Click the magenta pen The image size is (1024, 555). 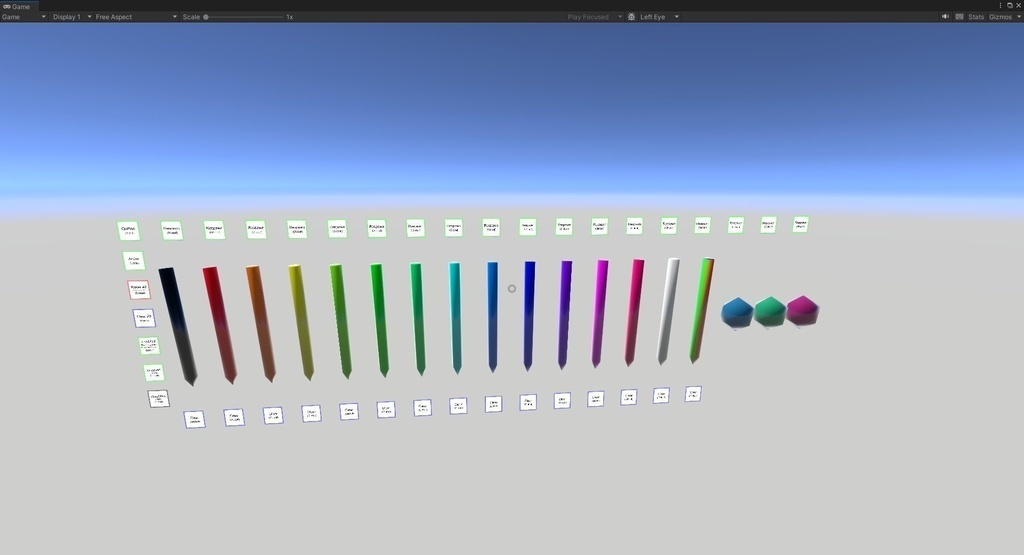tap(600, 313)
